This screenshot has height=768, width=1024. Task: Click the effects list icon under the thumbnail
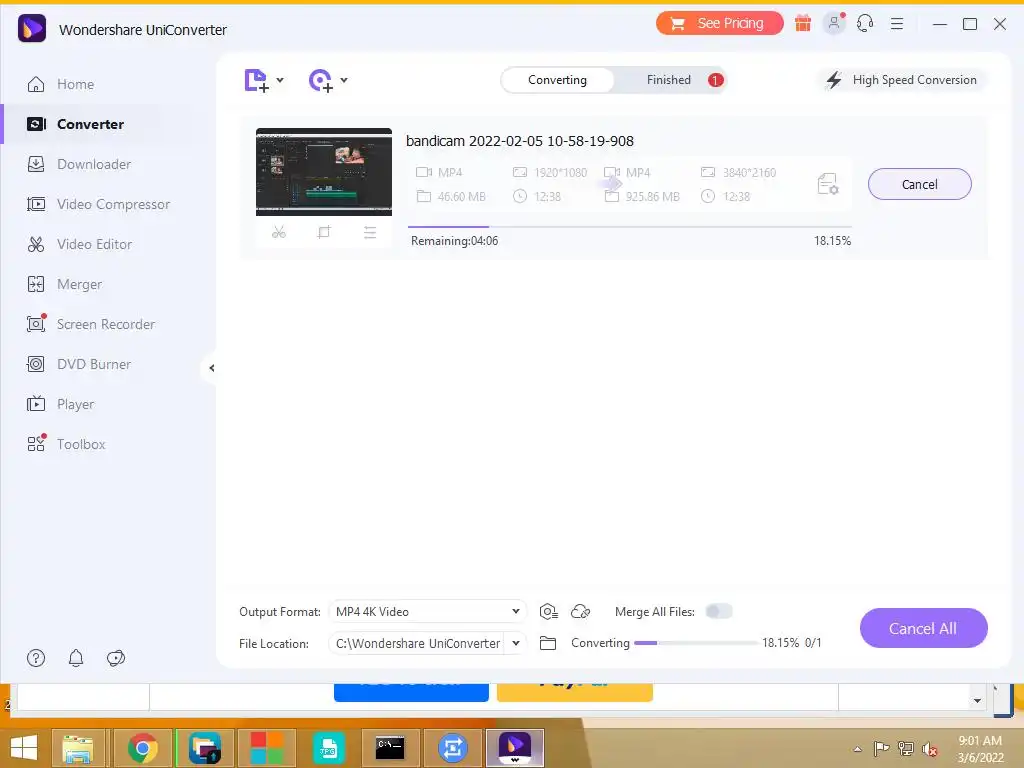pos(370,232)
